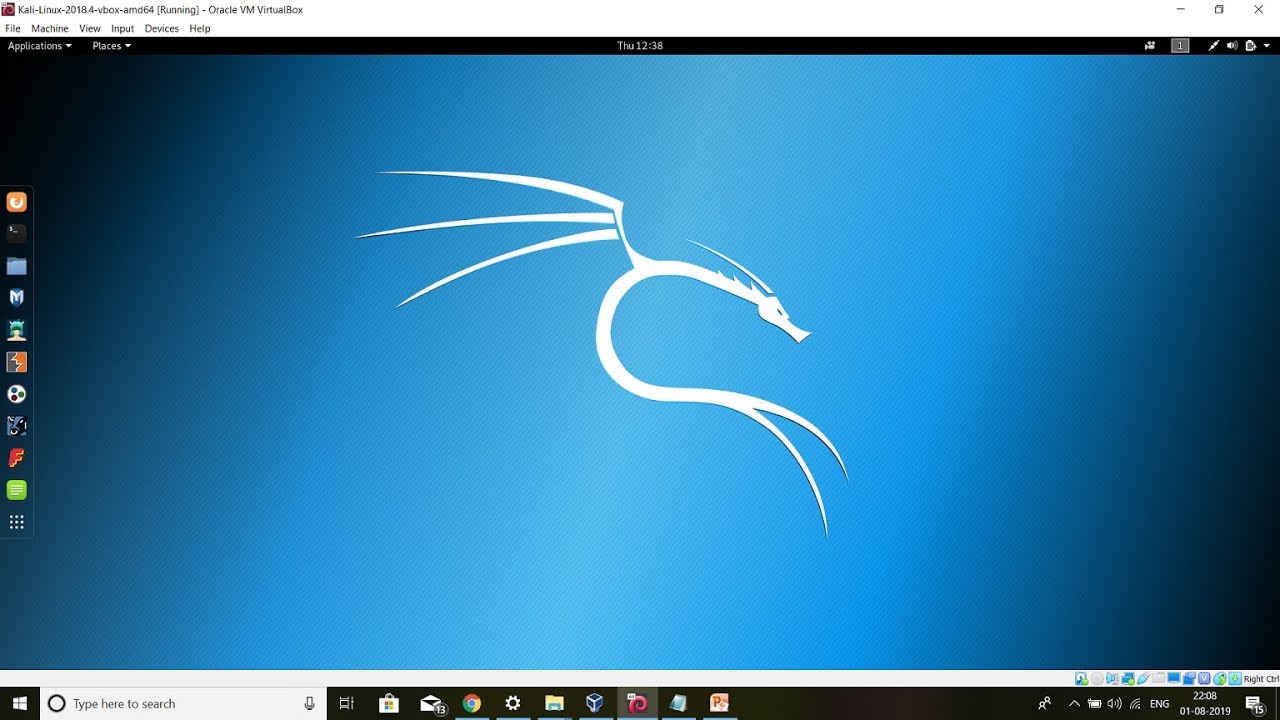Viewport: 1280px width, 720px height.
Task: Restore down the VirtualBox window
Action: coord(1219,9)
